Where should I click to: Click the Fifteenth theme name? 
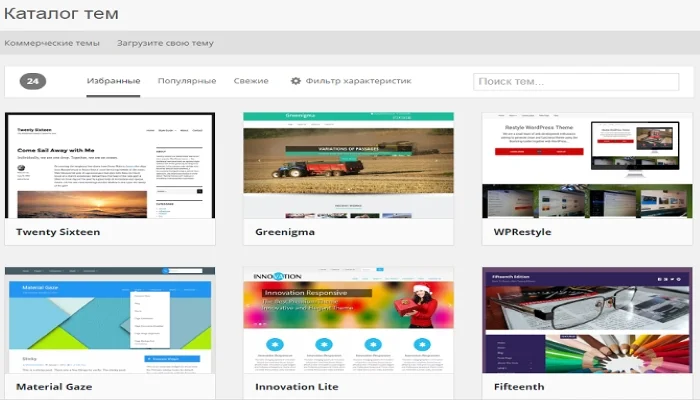[x=519, y=387]
